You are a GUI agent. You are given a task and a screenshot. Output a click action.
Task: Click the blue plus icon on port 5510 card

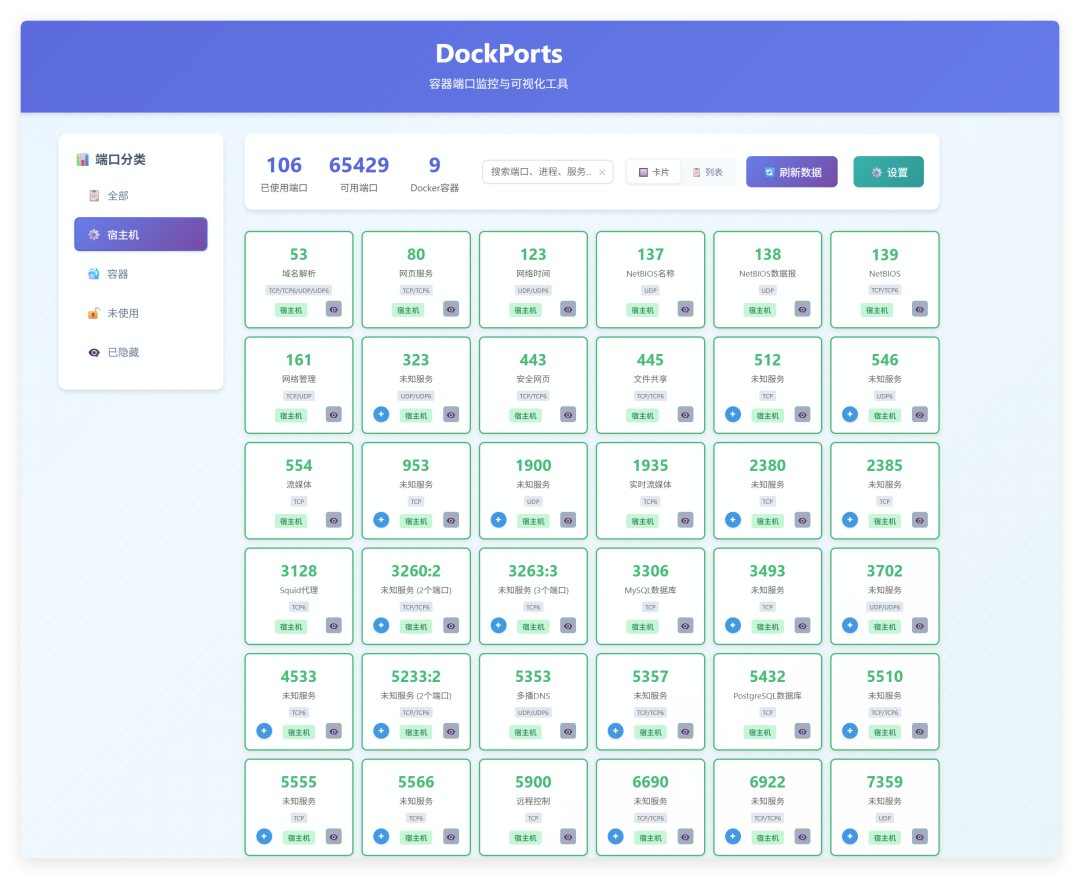tap(850, 731)
